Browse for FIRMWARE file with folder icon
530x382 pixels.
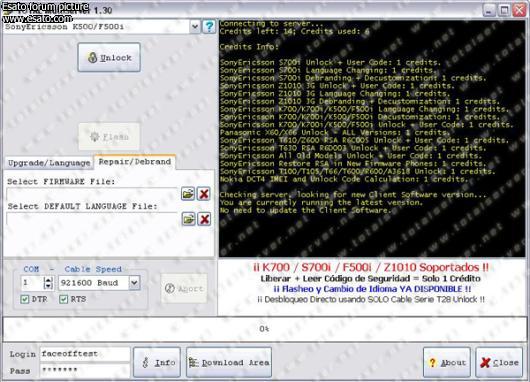(x=188, y=194)
